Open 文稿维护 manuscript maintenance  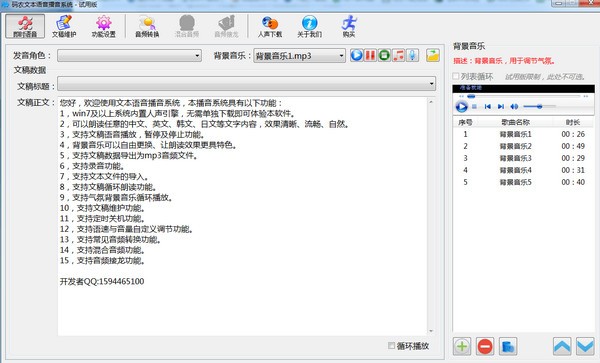(x=64, y=26)
